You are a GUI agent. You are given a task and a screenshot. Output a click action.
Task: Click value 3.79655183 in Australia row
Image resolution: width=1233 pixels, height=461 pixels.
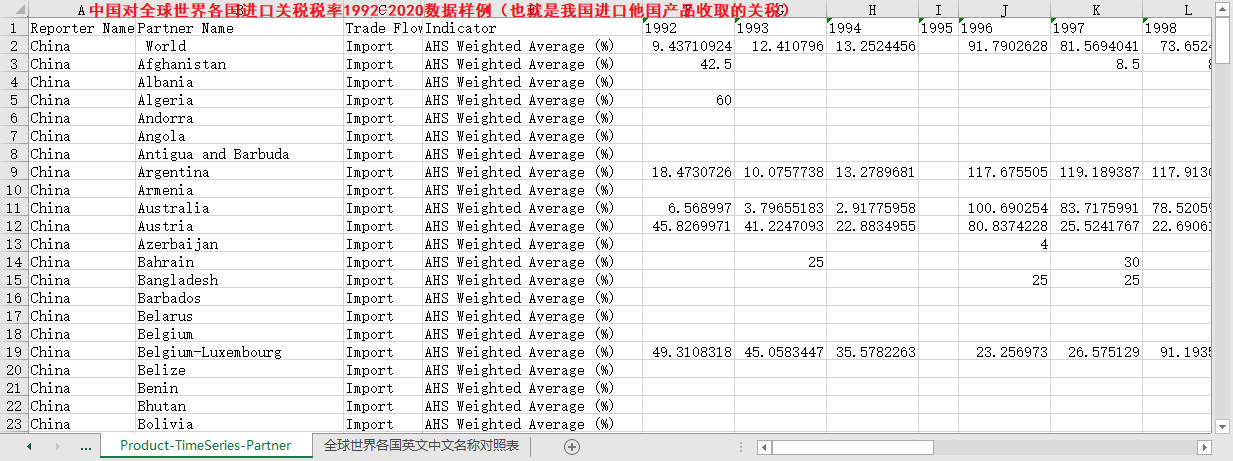[780, 208]
